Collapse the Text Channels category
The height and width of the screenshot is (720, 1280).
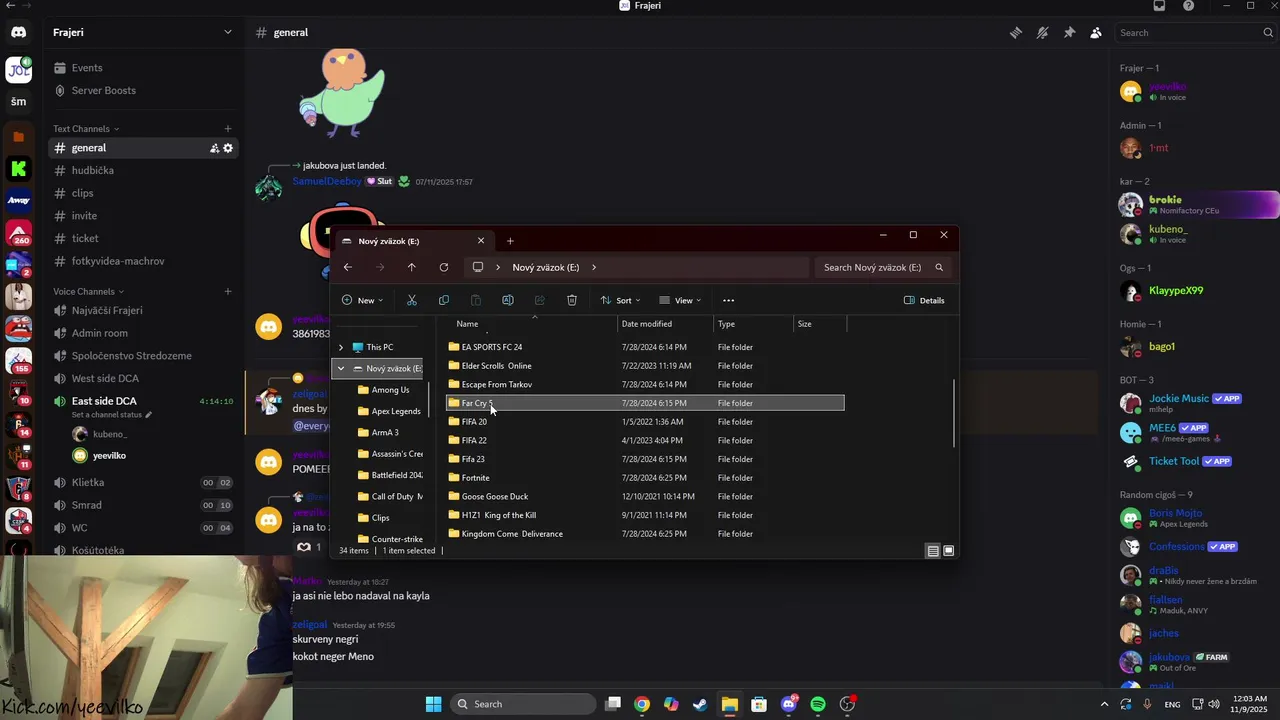coord(86,128)
